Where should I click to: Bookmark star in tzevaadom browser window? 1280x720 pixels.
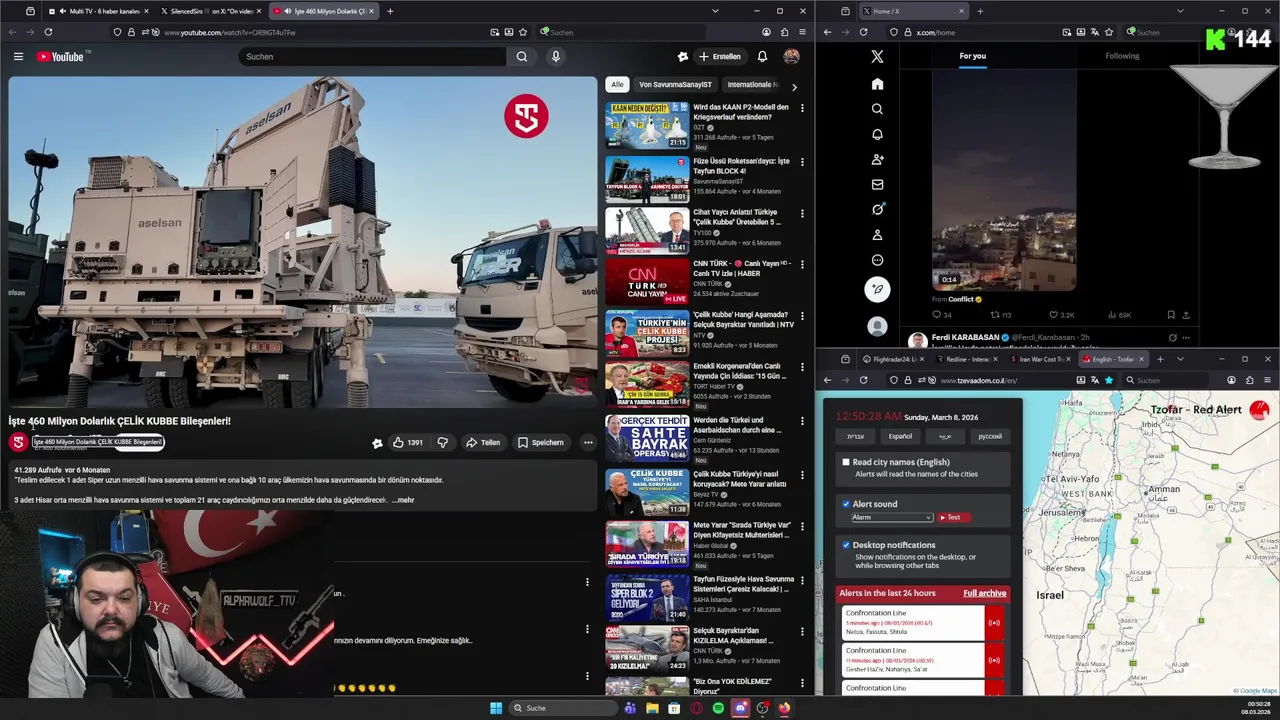(1108, 380)
